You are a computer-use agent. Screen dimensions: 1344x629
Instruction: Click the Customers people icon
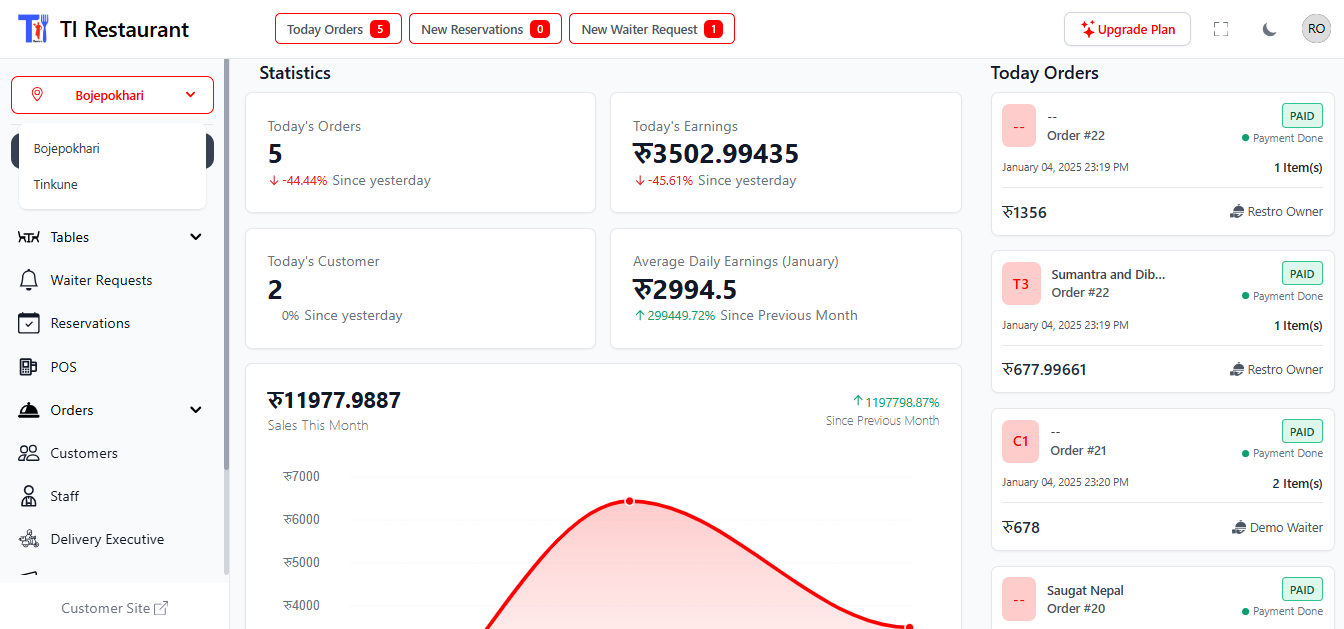coord(29,453)
